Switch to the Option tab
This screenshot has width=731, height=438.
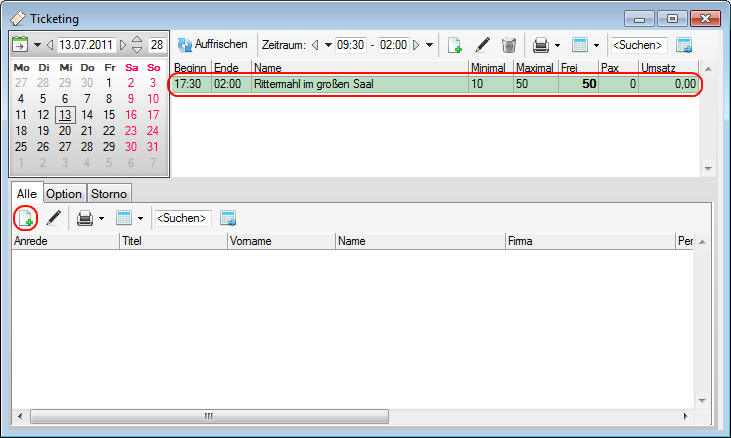64,193
